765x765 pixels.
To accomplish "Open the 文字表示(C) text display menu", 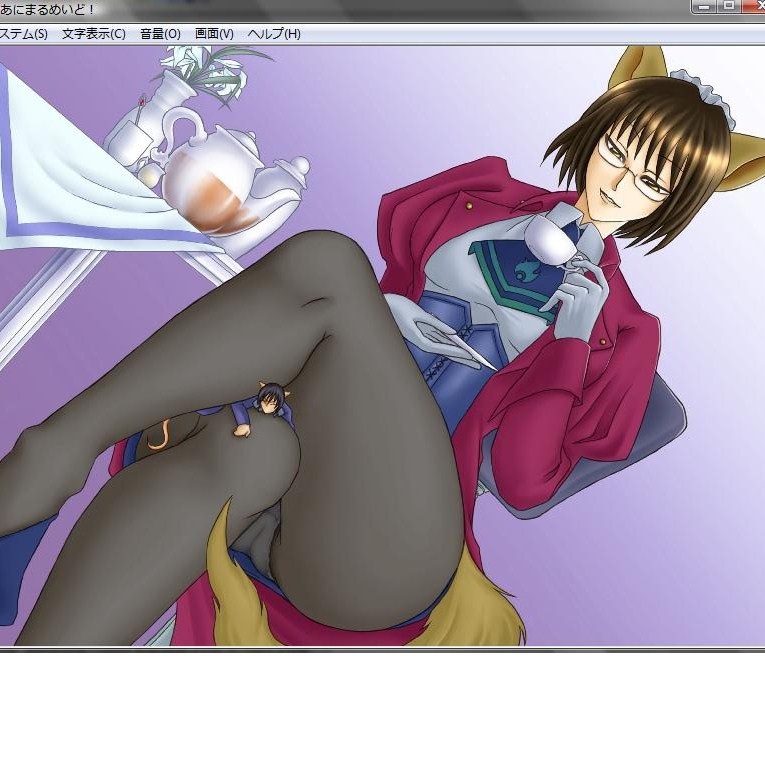I will 93,34.
